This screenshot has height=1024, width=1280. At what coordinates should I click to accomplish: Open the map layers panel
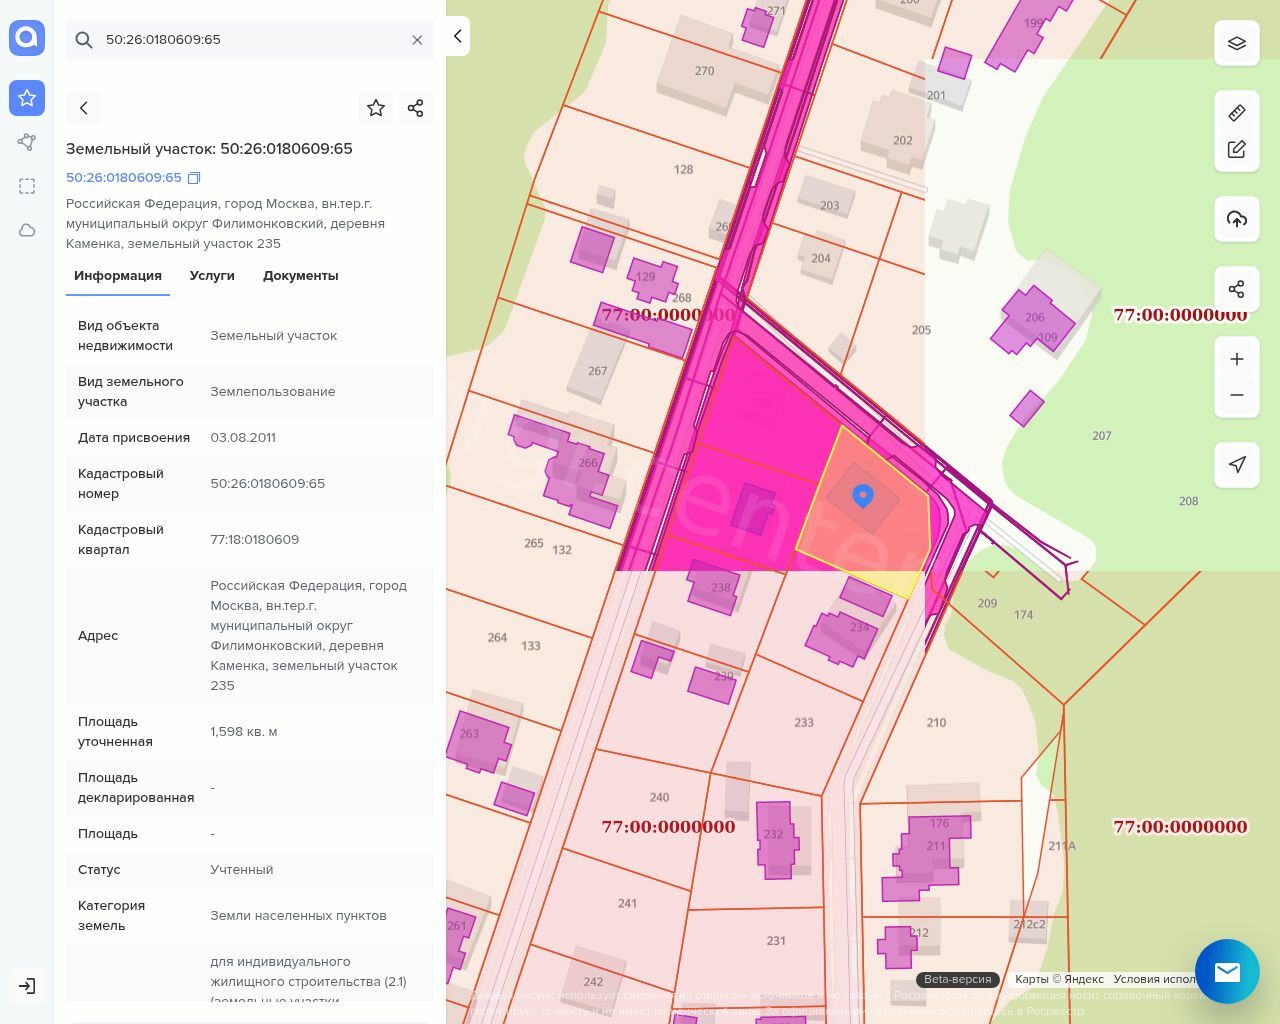click(1237, 44)
